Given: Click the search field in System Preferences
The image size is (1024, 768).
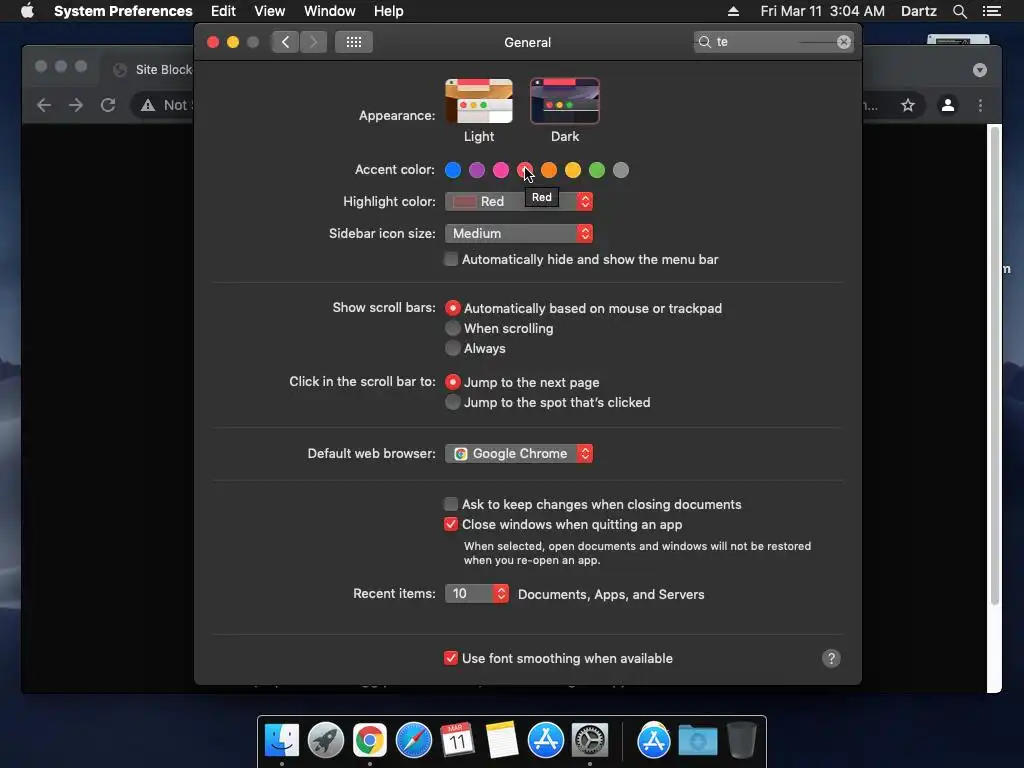Looking at the screenshot, I should (773, 42).
